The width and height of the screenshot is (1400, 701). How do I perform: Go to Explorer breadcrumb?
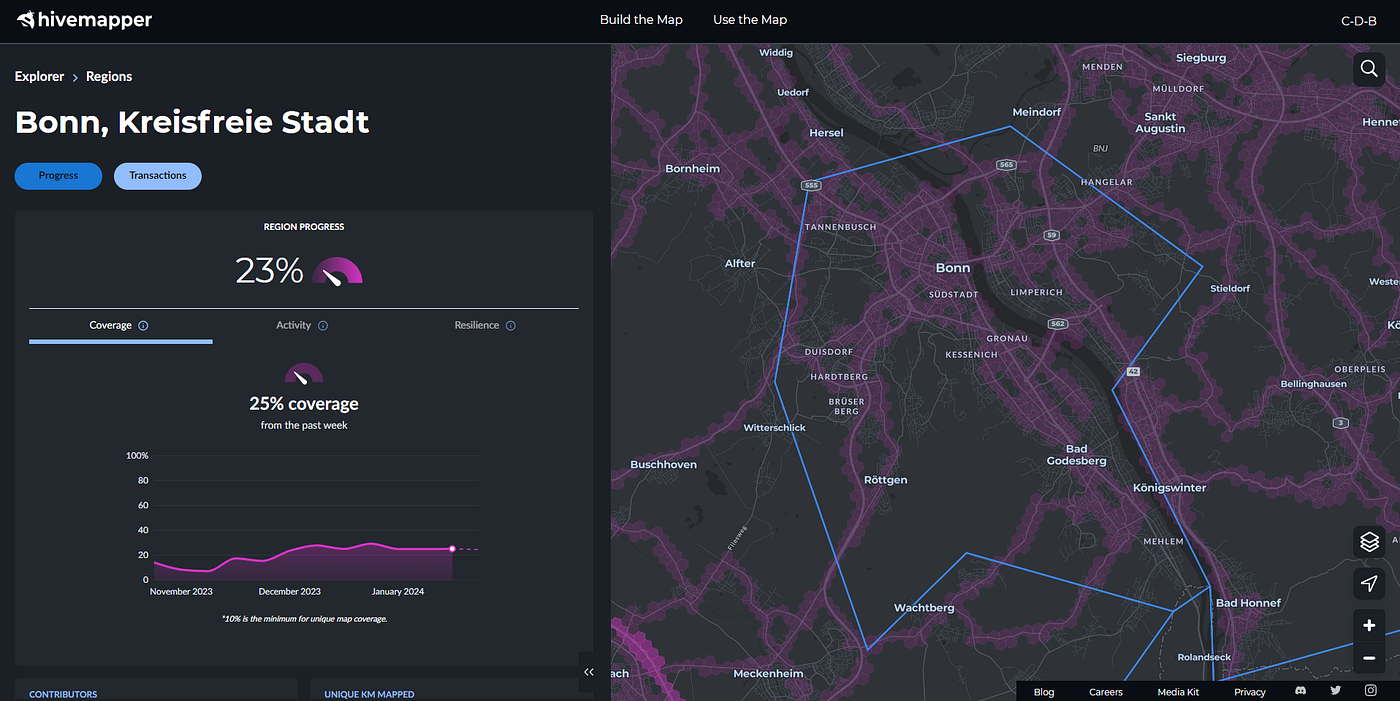39,77
